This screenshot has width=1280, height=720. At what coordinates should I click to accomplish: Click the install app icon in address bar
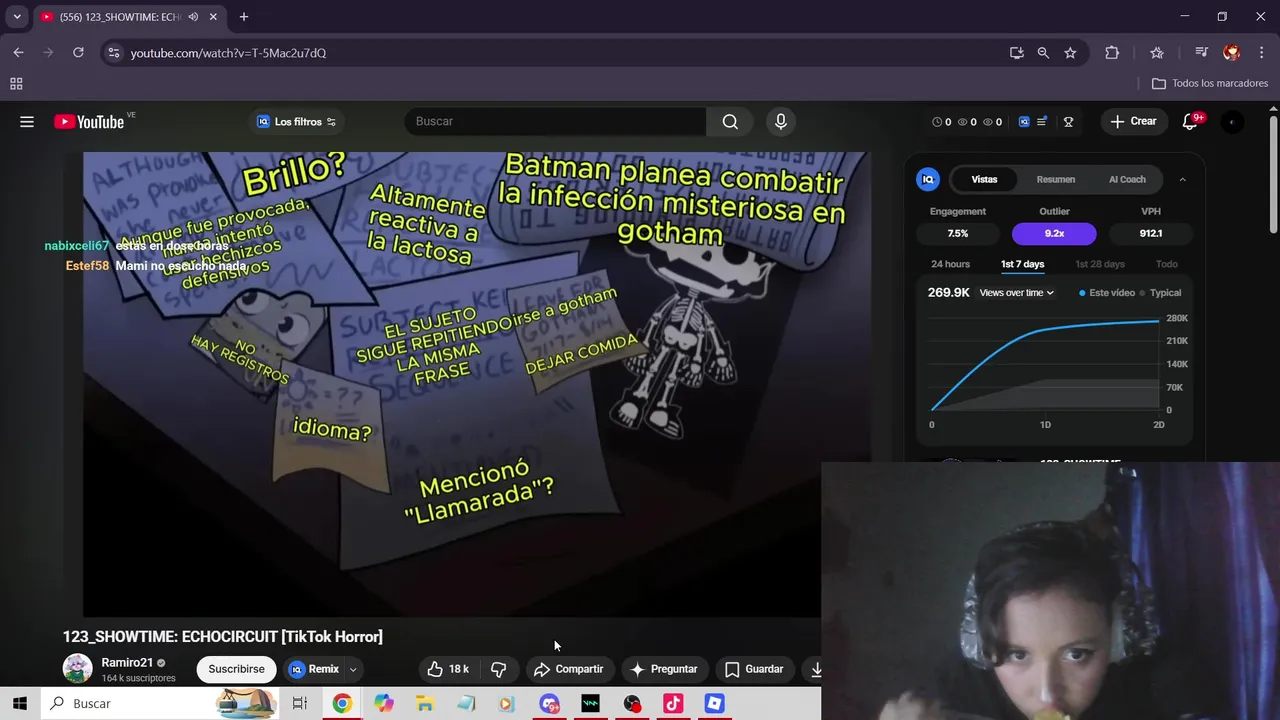(x=1017, y=53)
